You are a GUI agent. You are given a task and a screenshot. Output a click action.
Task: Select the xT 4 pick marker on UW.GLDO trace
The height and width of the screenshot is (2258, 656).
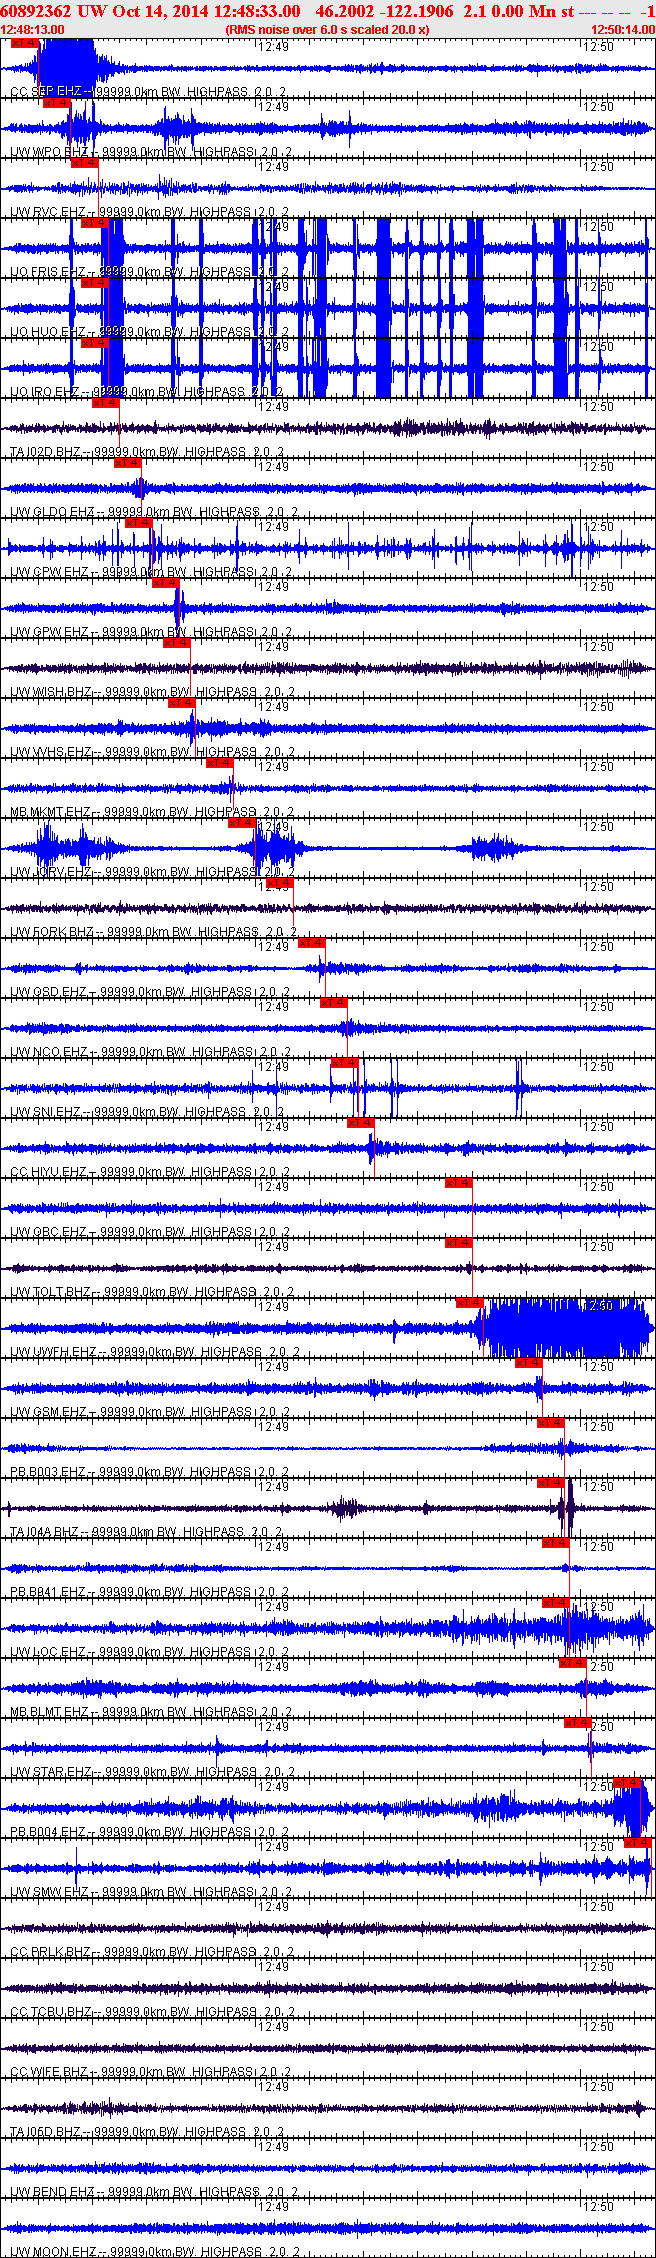tap(127, 463)
